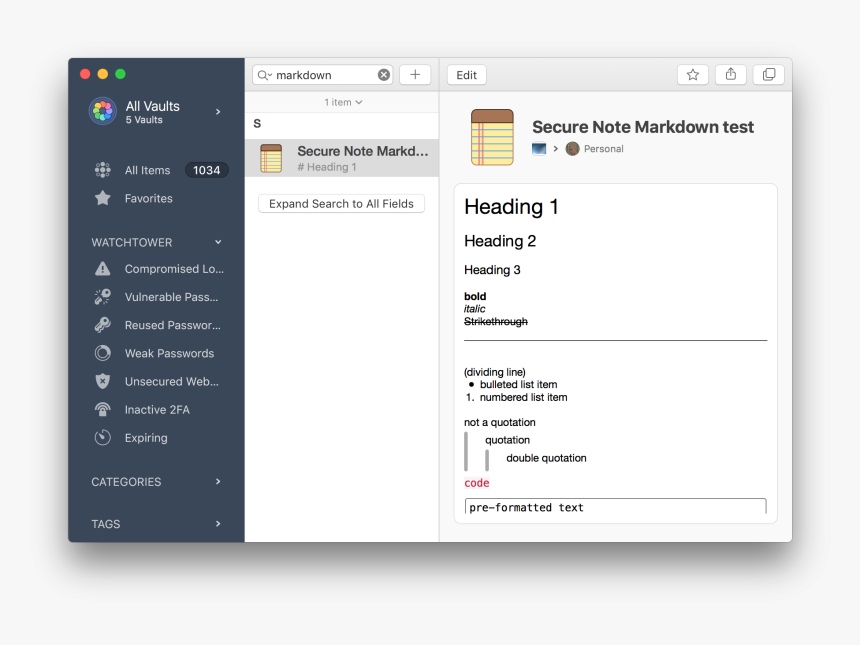Open the share sheet for this note
860x645 pixels.
point(730,74)
